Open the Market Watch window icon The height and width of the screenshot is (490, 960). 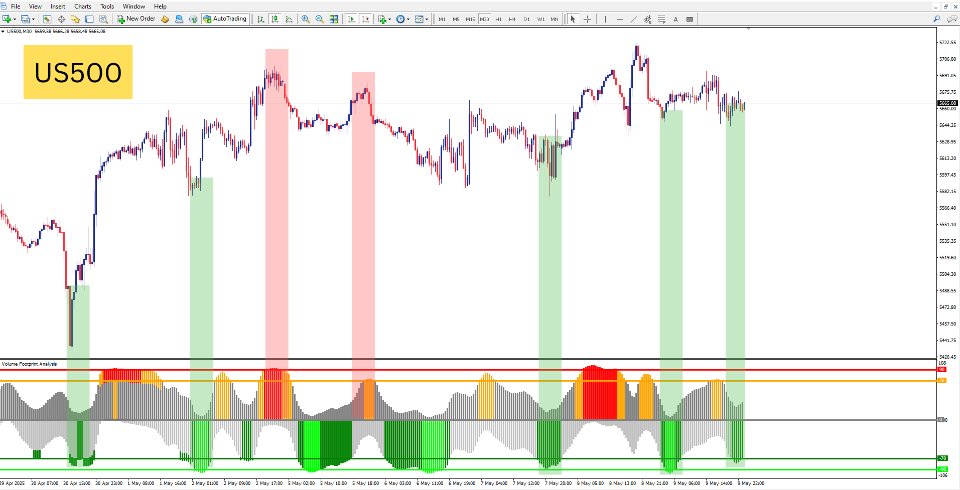pos(47,19)
